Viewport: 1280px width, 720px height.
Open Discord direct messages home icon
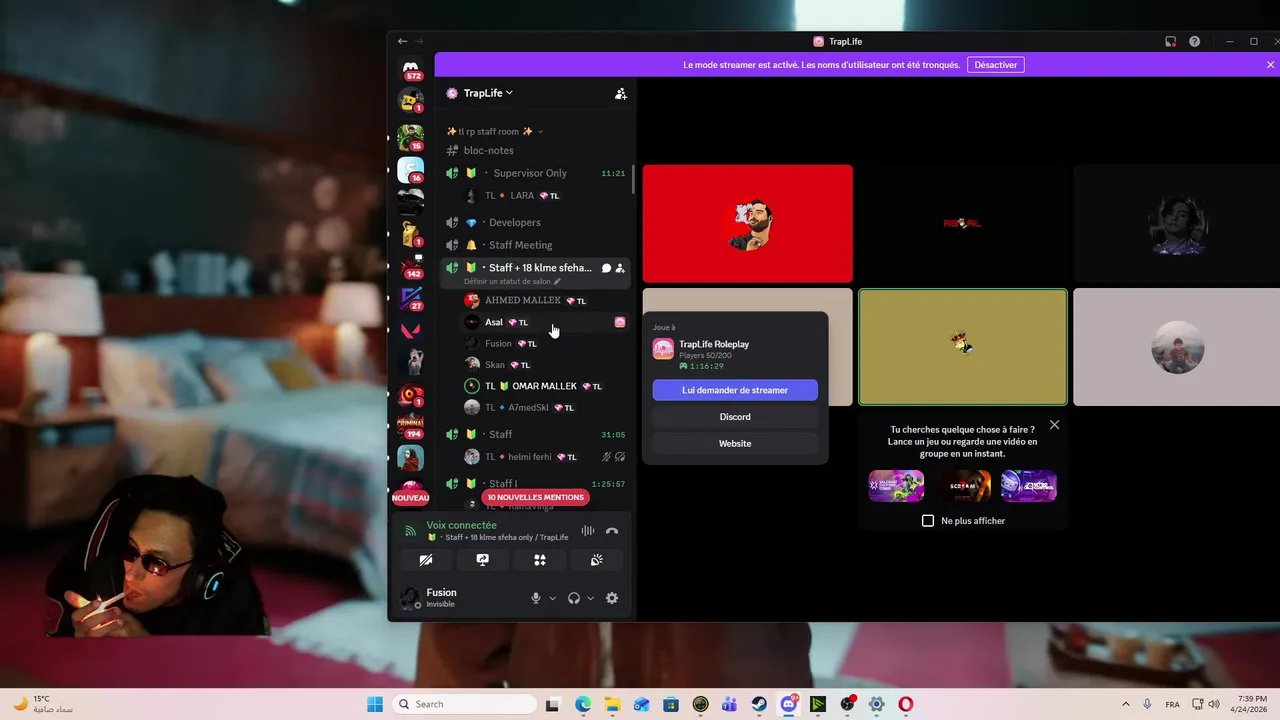411,68
